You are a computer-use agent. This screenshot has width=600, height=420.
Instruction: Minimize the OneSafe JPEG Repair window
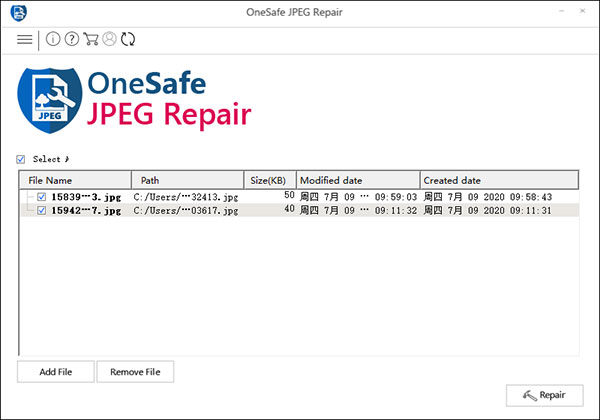[562, 11]
